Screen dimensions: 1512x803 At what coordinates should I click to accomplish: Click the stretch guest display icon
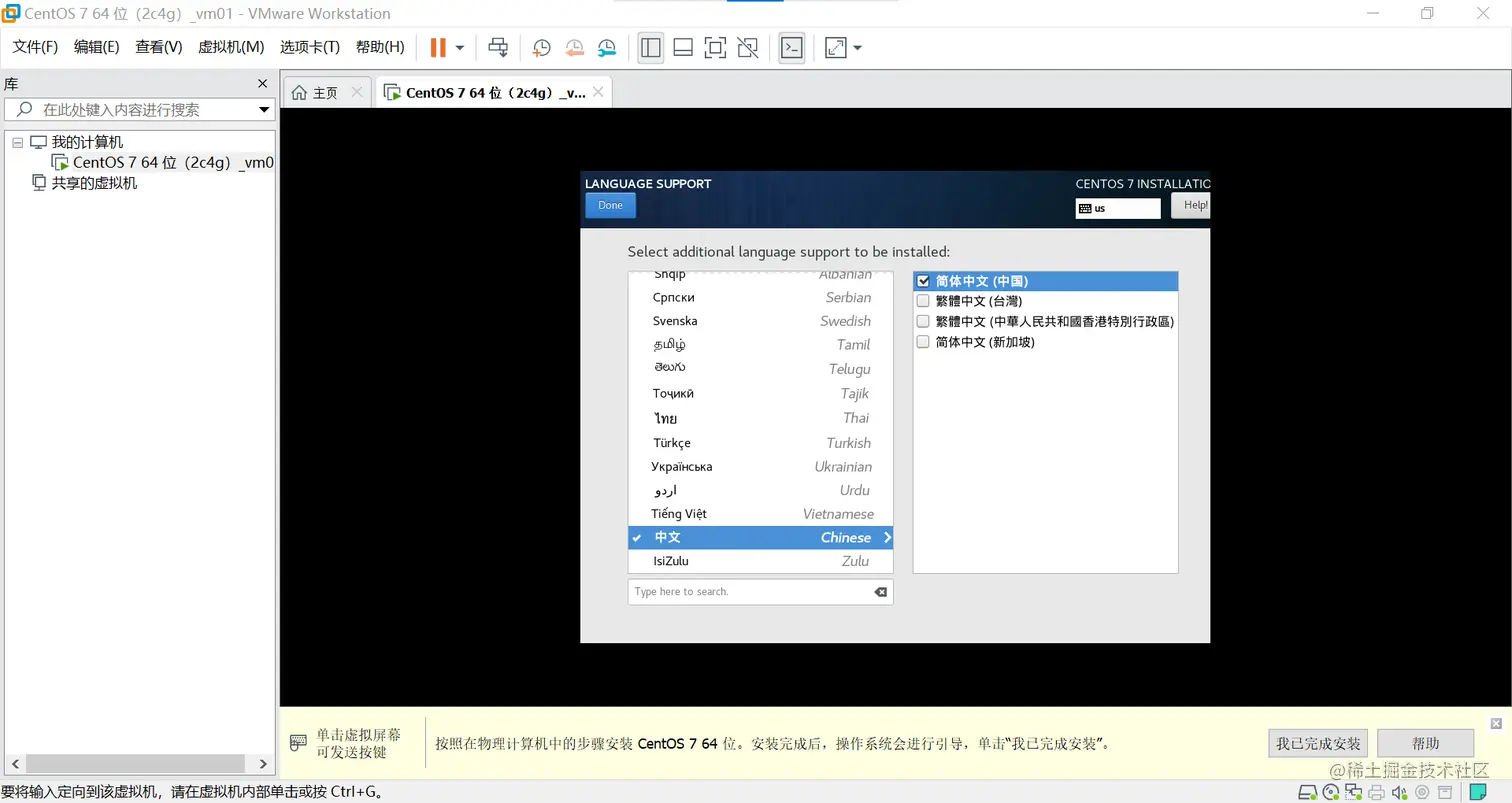point(836,47)
